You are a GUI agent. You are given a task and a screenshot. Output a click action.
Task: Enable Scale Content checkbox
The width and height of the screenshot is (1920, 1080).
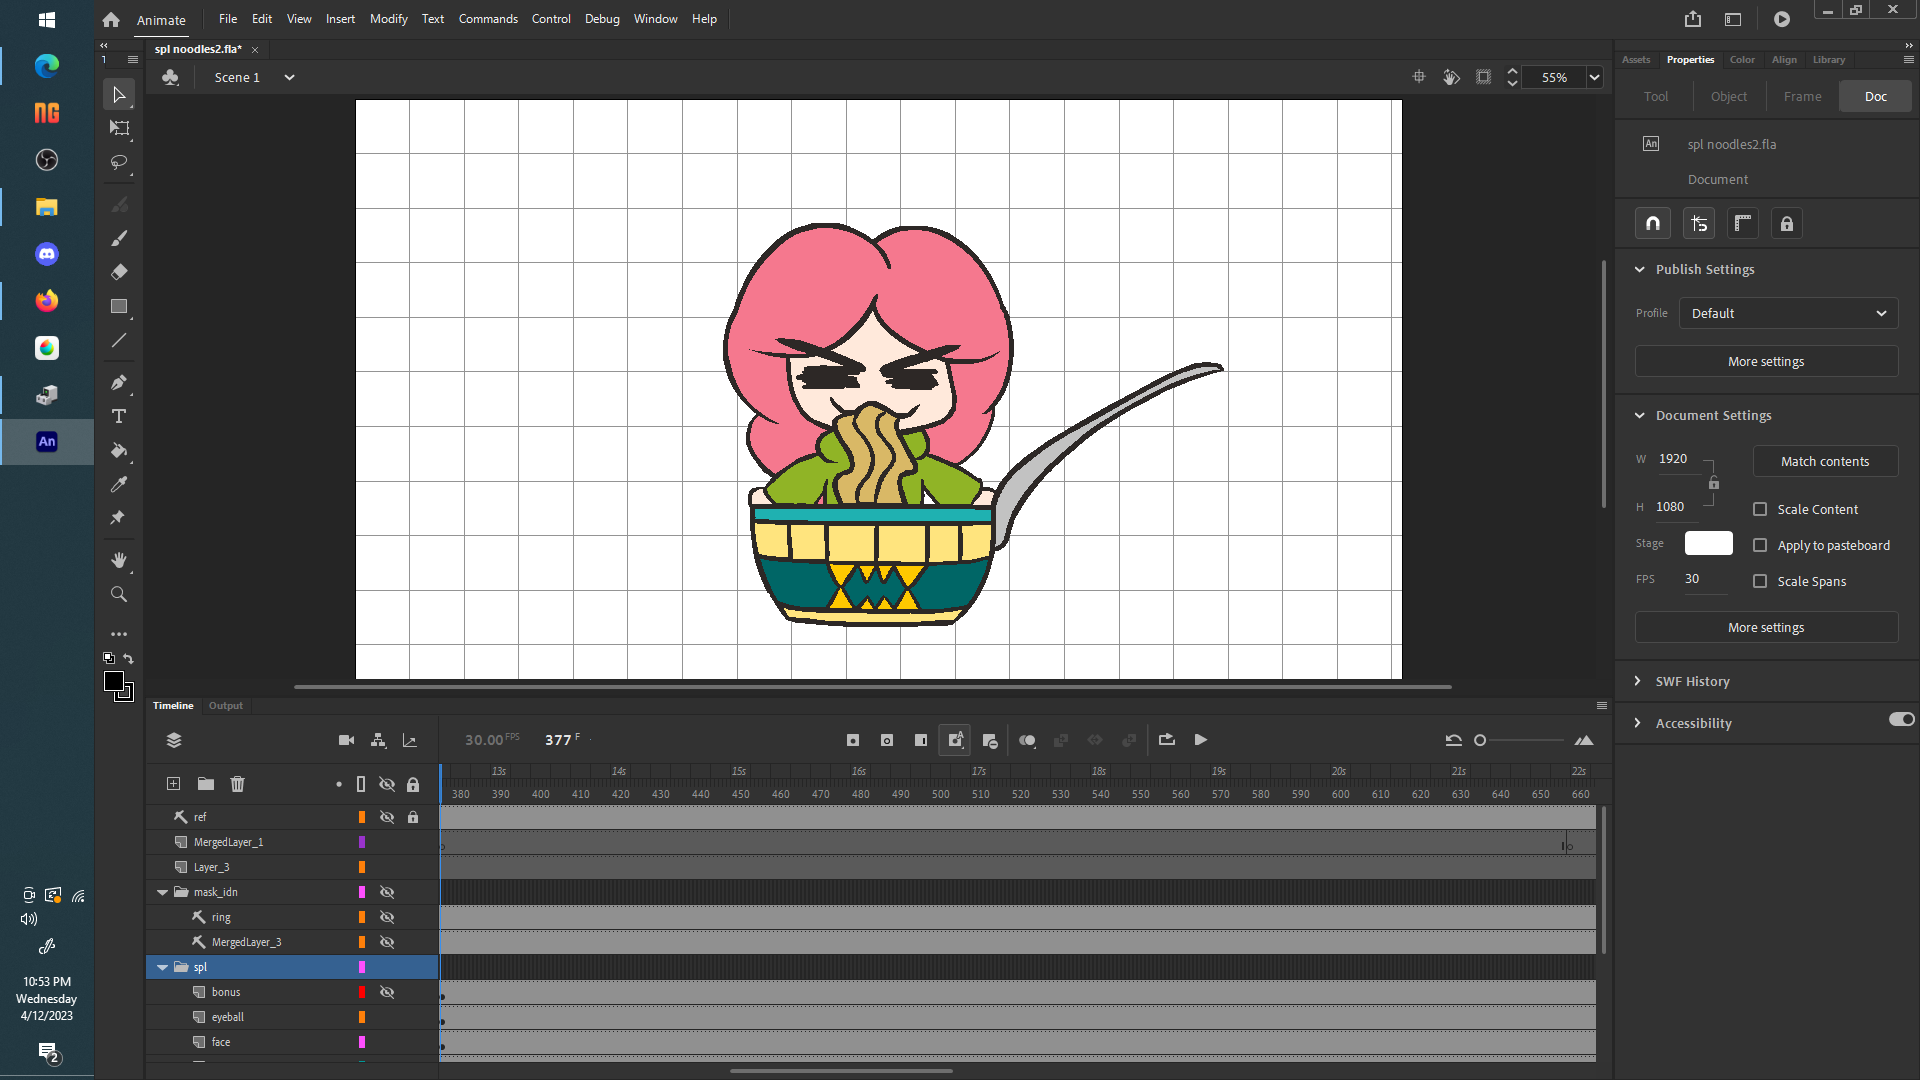click(1760, 509)
